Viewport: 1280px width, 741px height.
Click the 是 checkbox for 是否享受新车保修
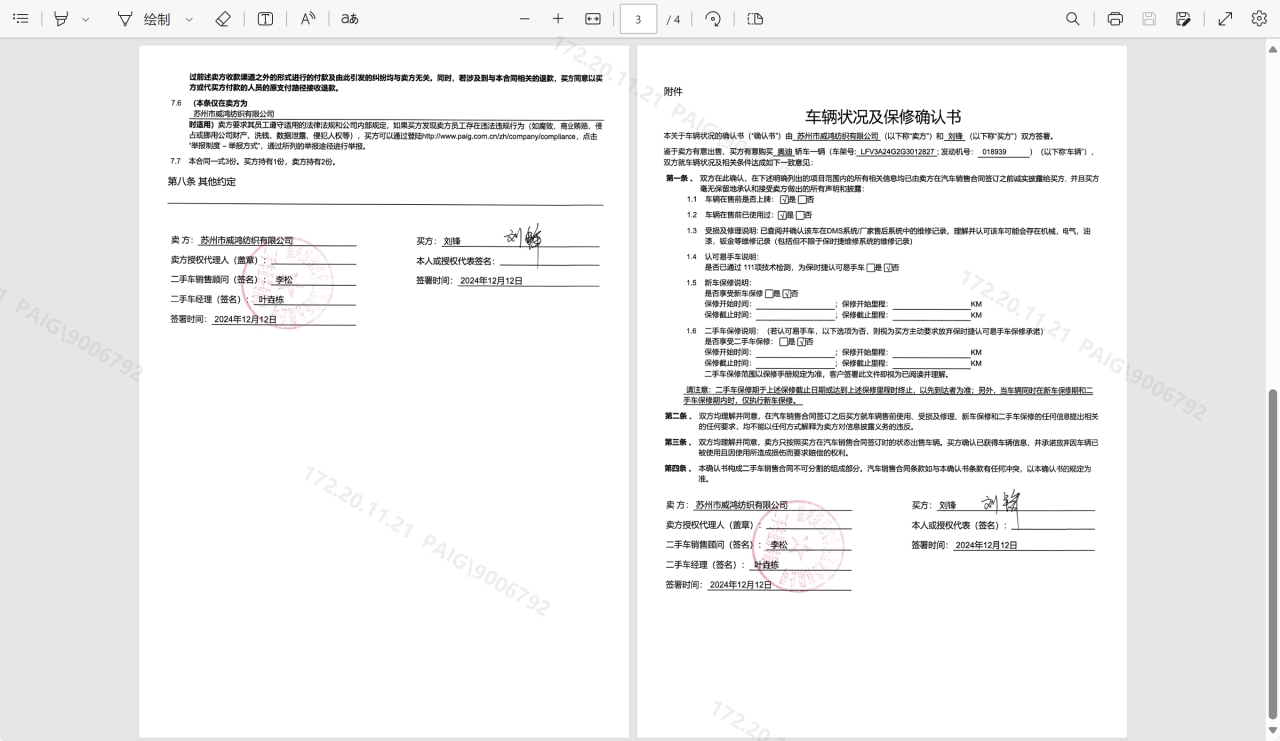point(769,293)
